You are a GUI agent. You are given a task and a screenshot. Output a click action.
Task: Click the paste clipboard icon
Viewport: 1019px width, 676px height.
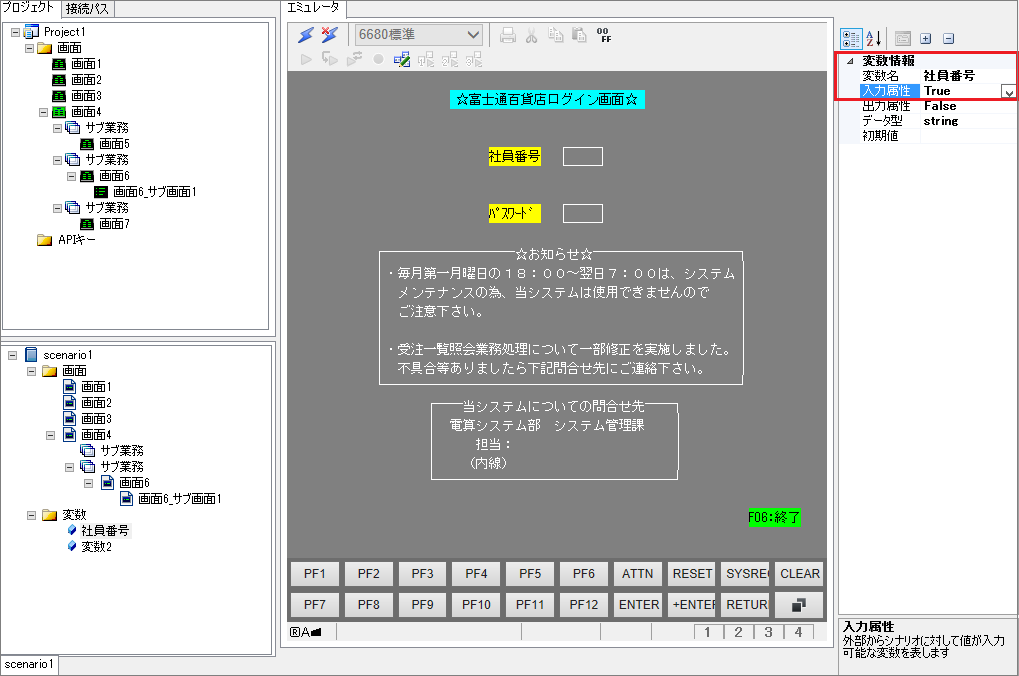tap(579, 35)
